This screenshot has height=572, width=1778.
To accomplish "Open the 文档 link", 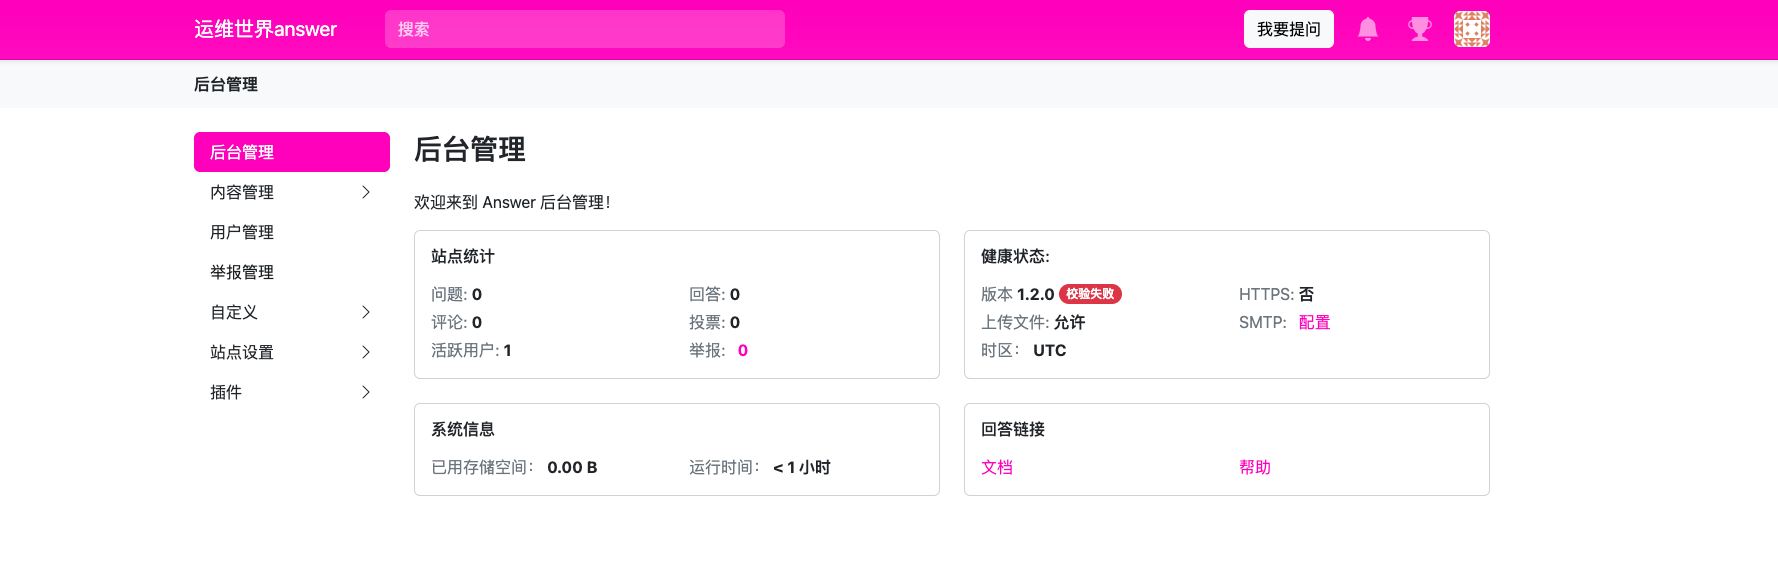I will coord(997,467).
